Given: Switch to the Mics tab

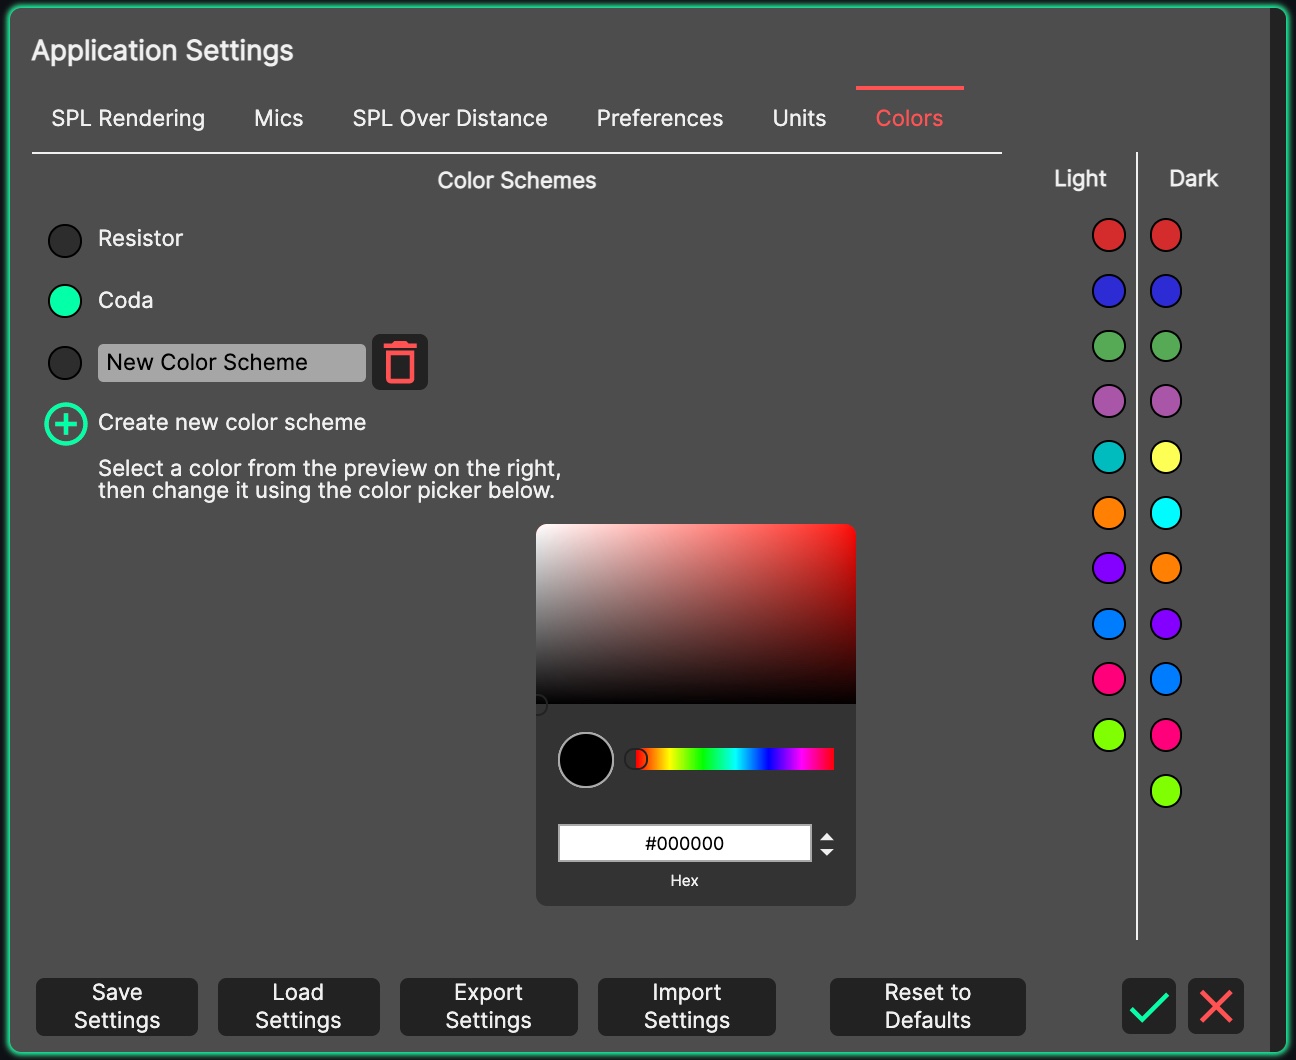Looking at the screenshot, I should tap(279, 118).
